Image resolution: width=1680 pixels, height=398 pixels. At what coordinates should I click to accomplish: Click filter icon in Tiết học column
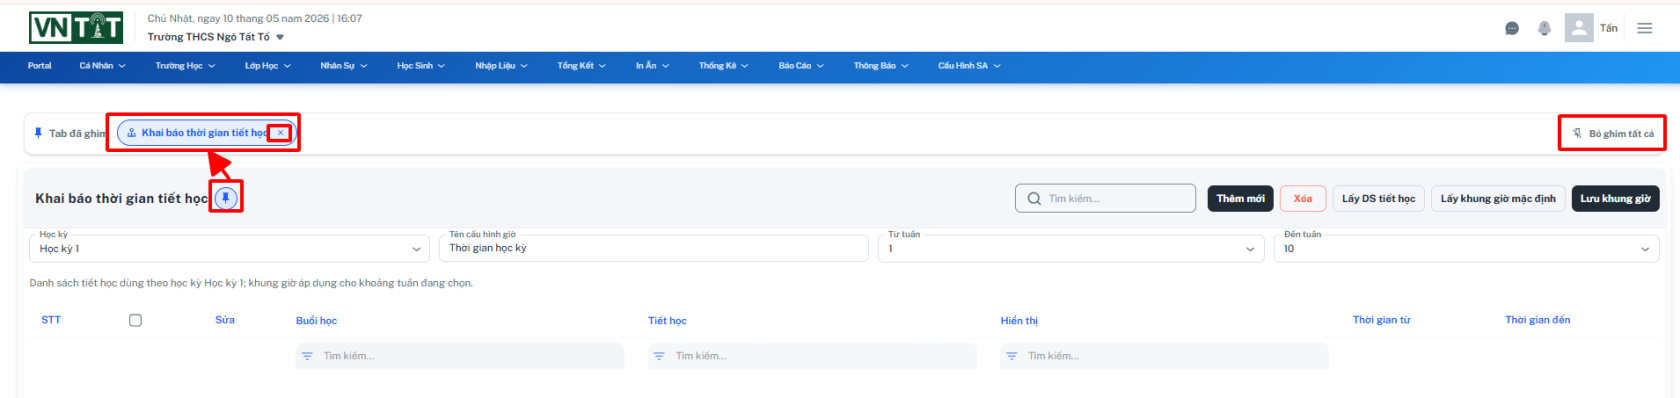tap(659, 356)
